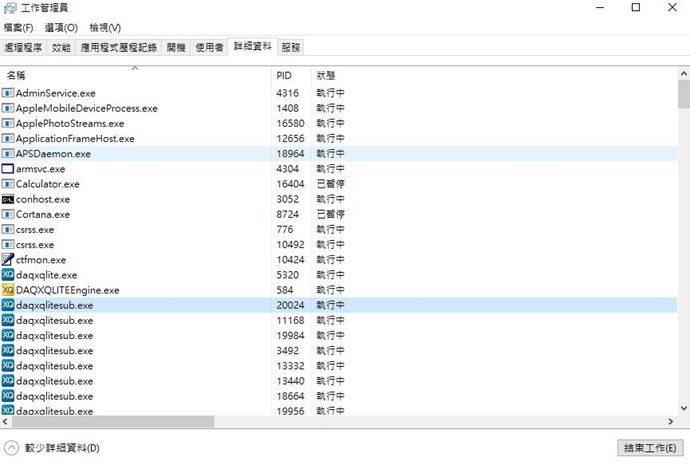Click the APSDaemon.exe icon
Screen dimensions: 690x465
coord(8,154)
